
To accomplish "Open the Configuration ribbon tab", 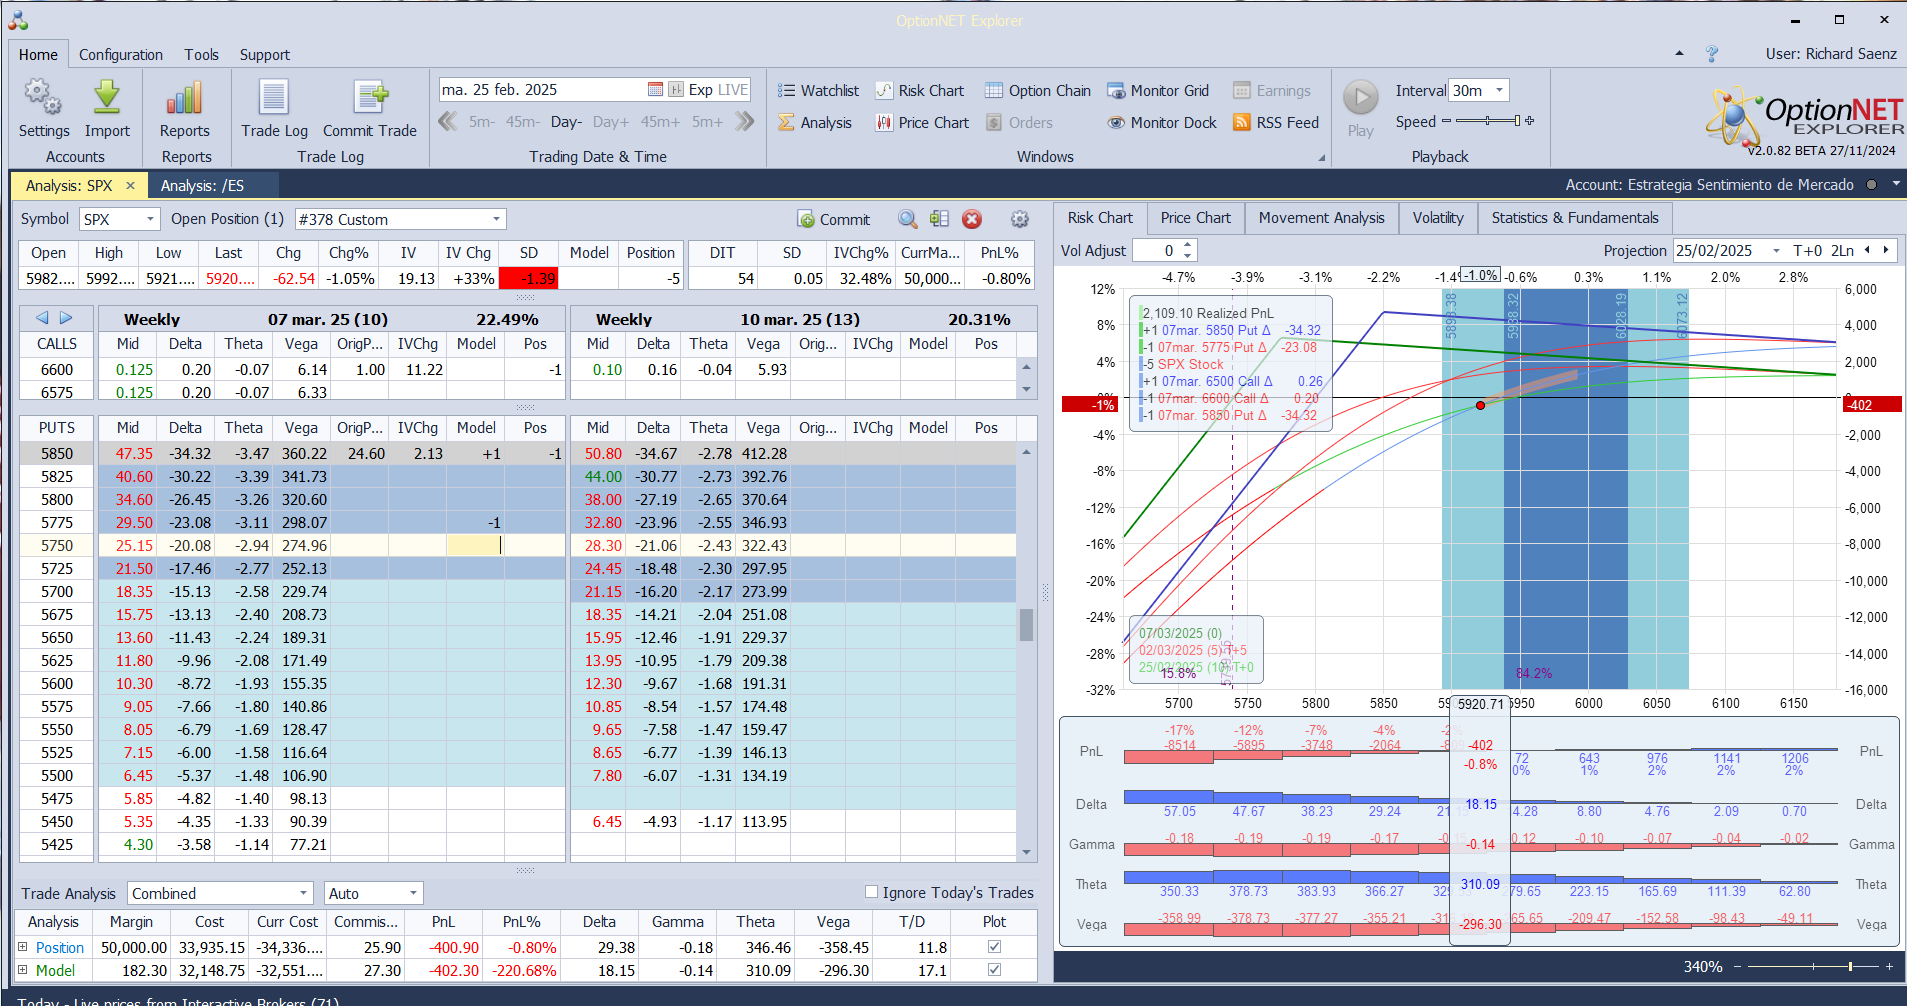I will (120, 55).
